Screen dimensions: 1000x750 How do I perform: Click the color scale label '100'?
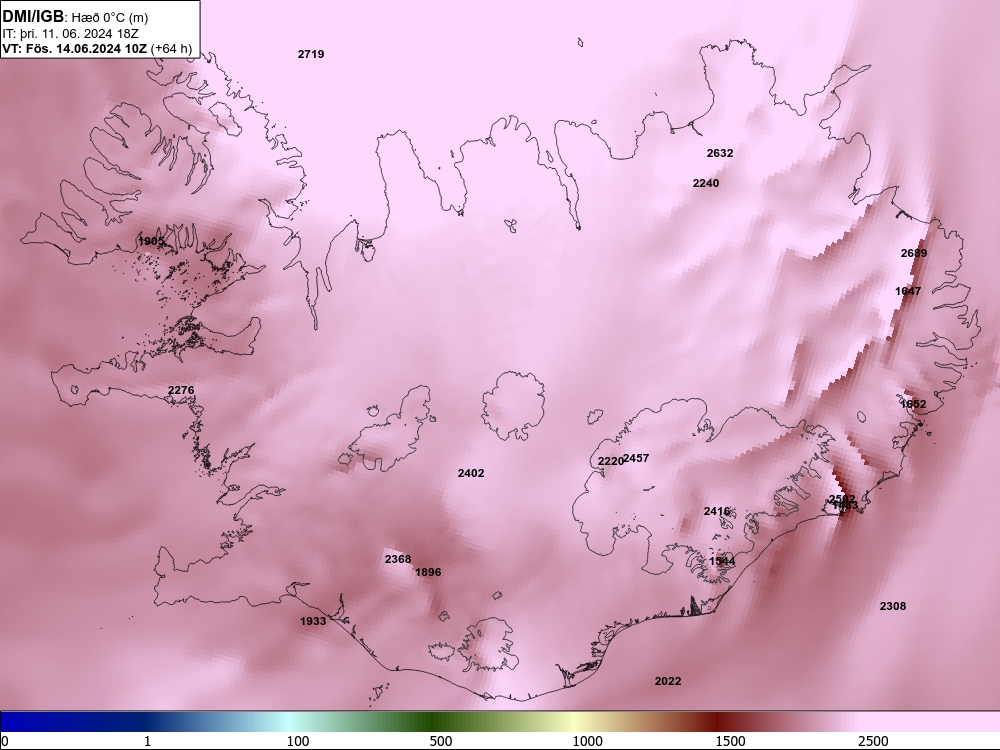[298, 741]
